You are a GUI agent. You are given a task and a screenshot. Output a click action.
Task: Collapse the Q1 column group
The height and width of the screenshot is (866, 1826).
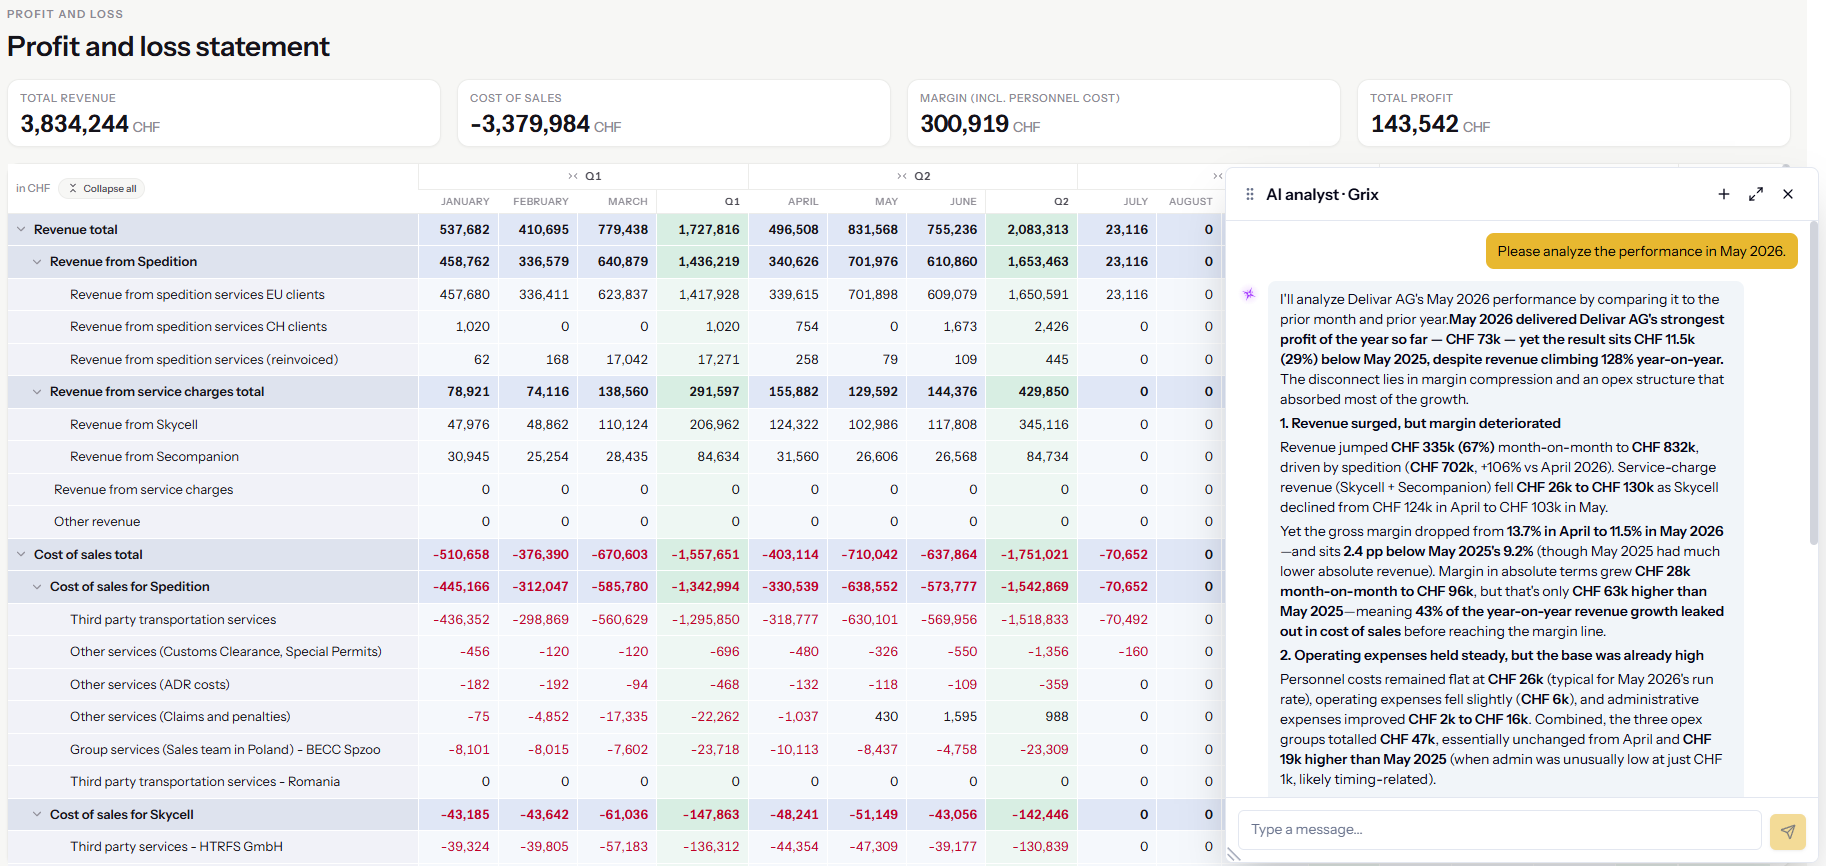[x=573, y=176]
